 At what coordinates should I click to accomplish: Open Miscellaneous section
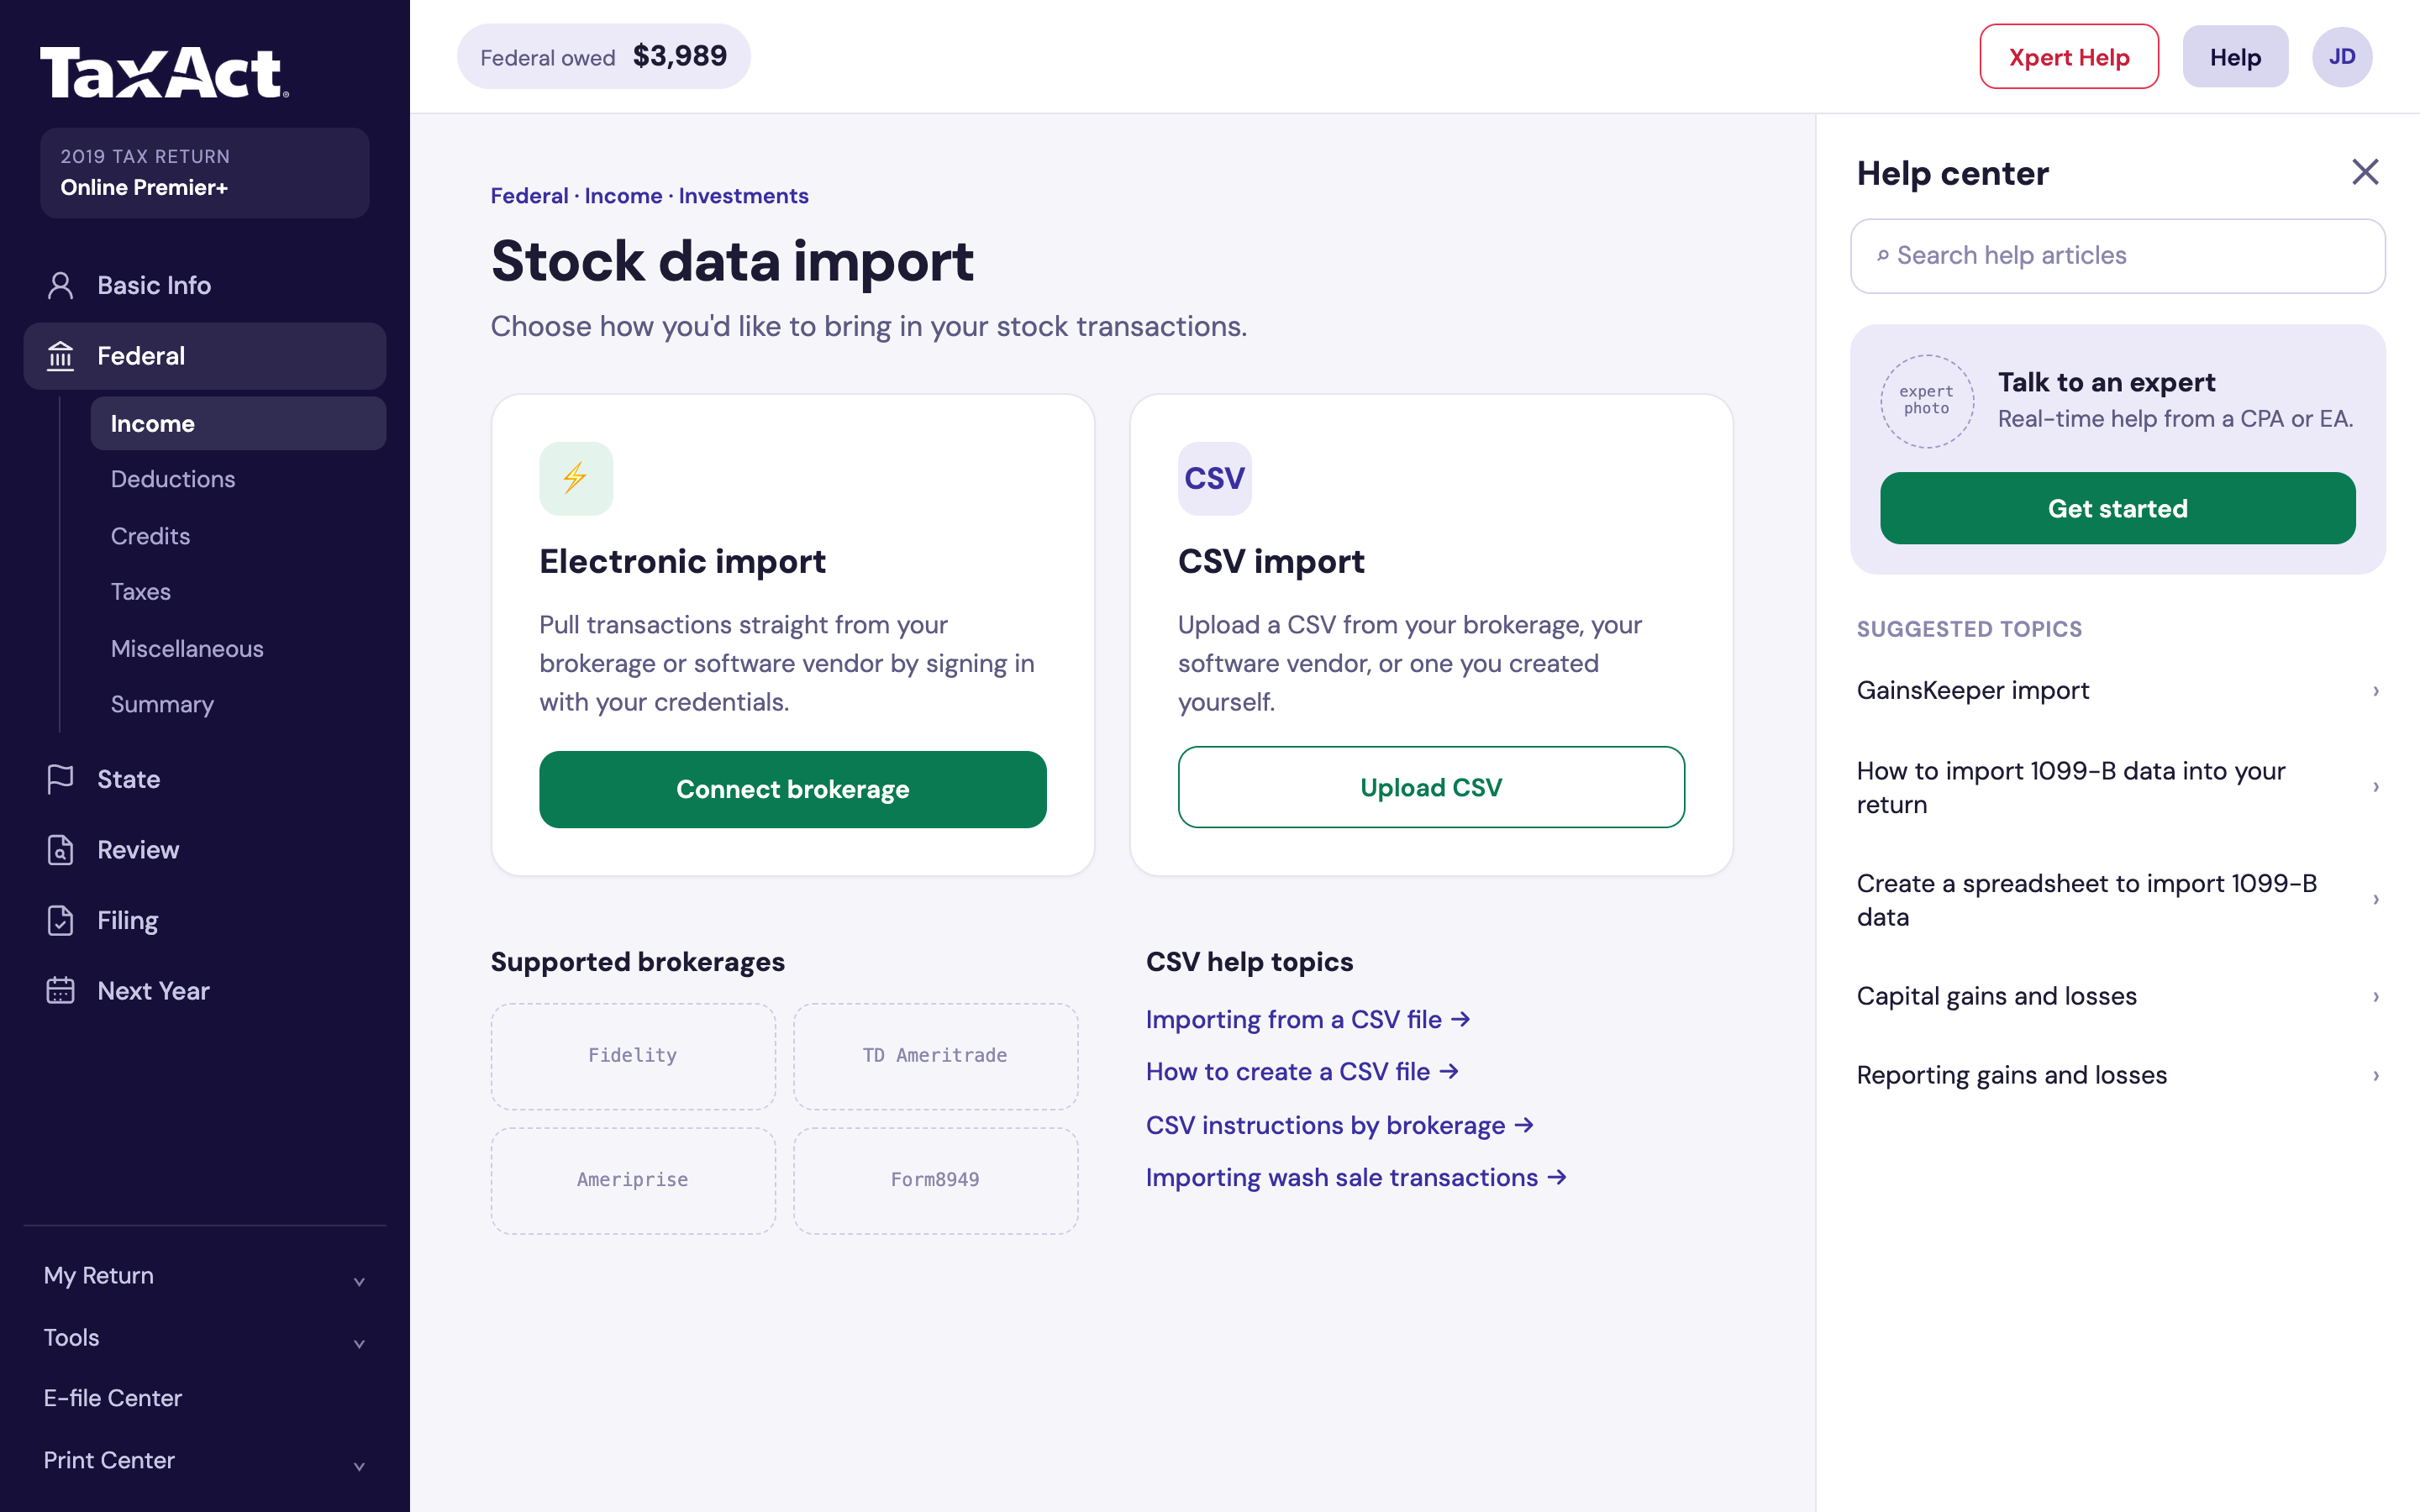coord(187,649)
